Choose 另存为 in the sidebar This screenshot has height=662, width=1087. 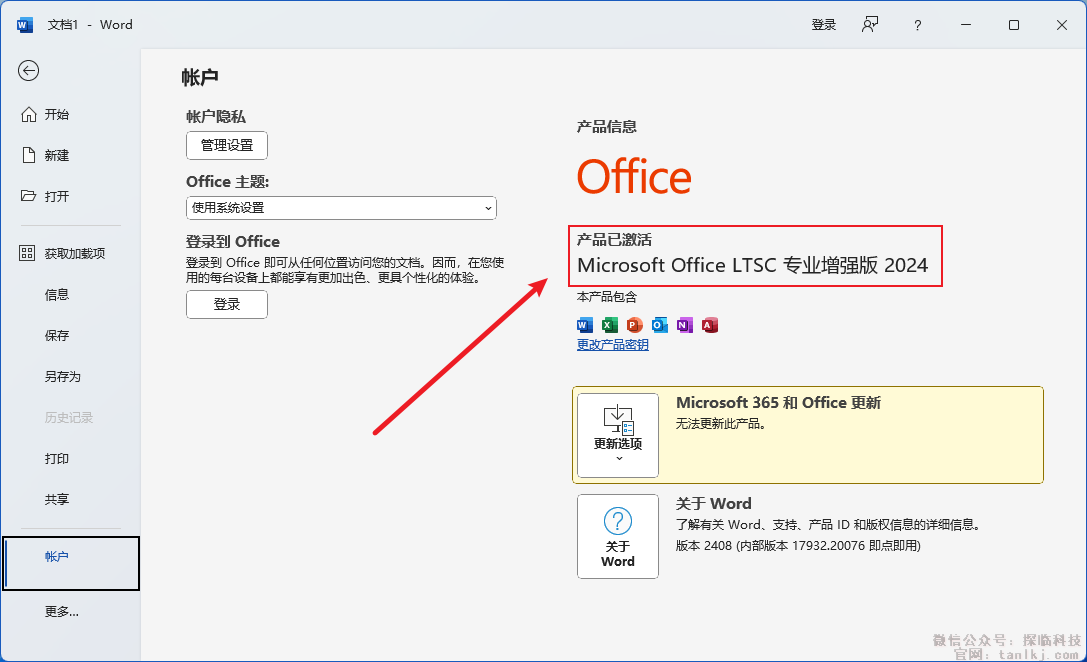coord(62,376)
